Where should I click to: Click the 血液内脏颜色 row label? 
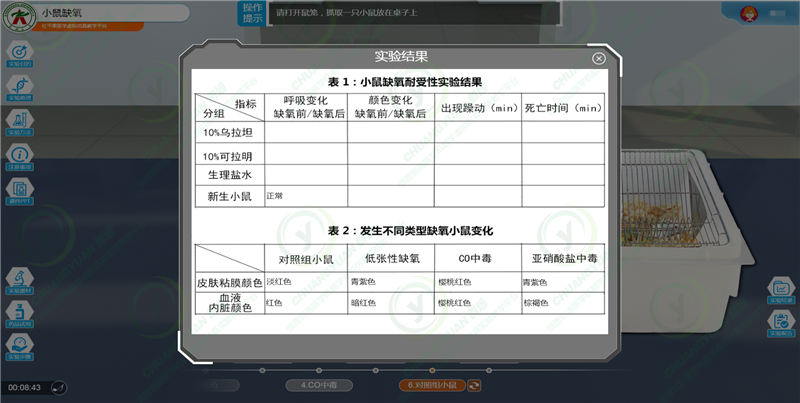230,303
